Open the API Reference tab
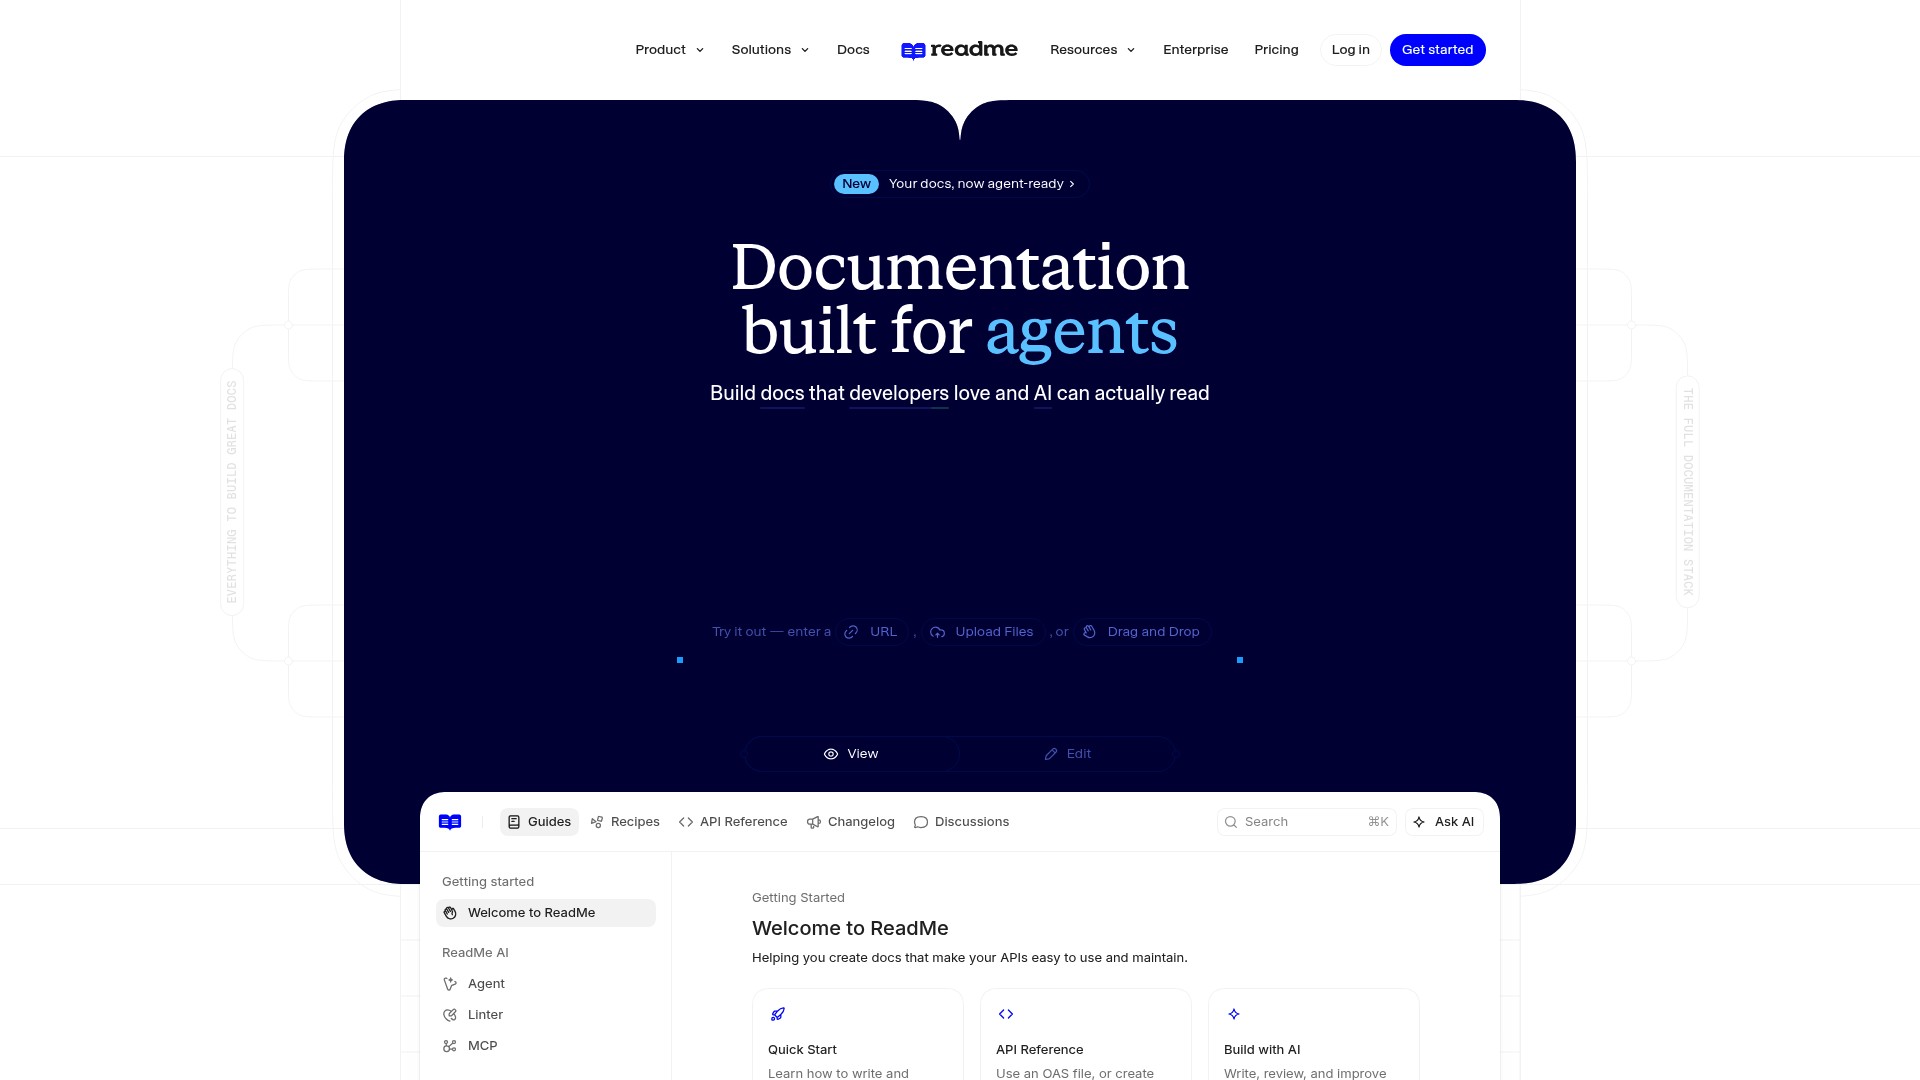This screenshot has width=1920, height=1080. (x=733, y=822)
